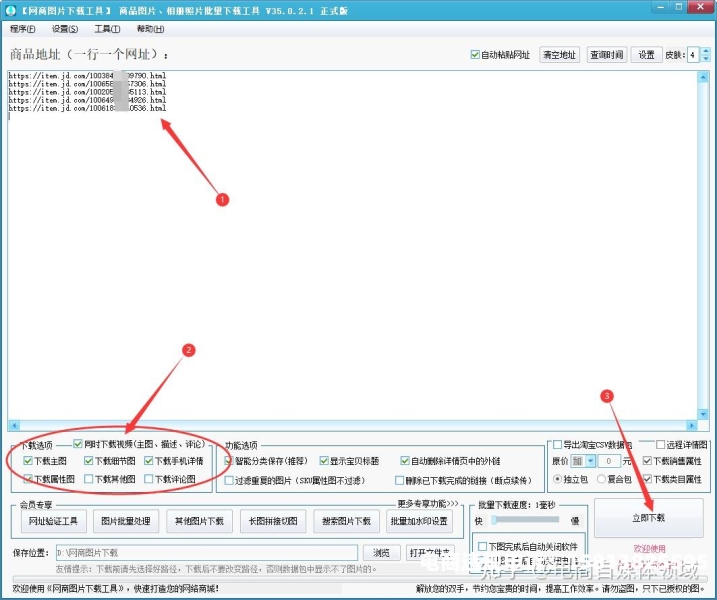Viewport: 717px width, 600px height.
Task: Click the top-right 设置 button
Action: coord(646,55)
